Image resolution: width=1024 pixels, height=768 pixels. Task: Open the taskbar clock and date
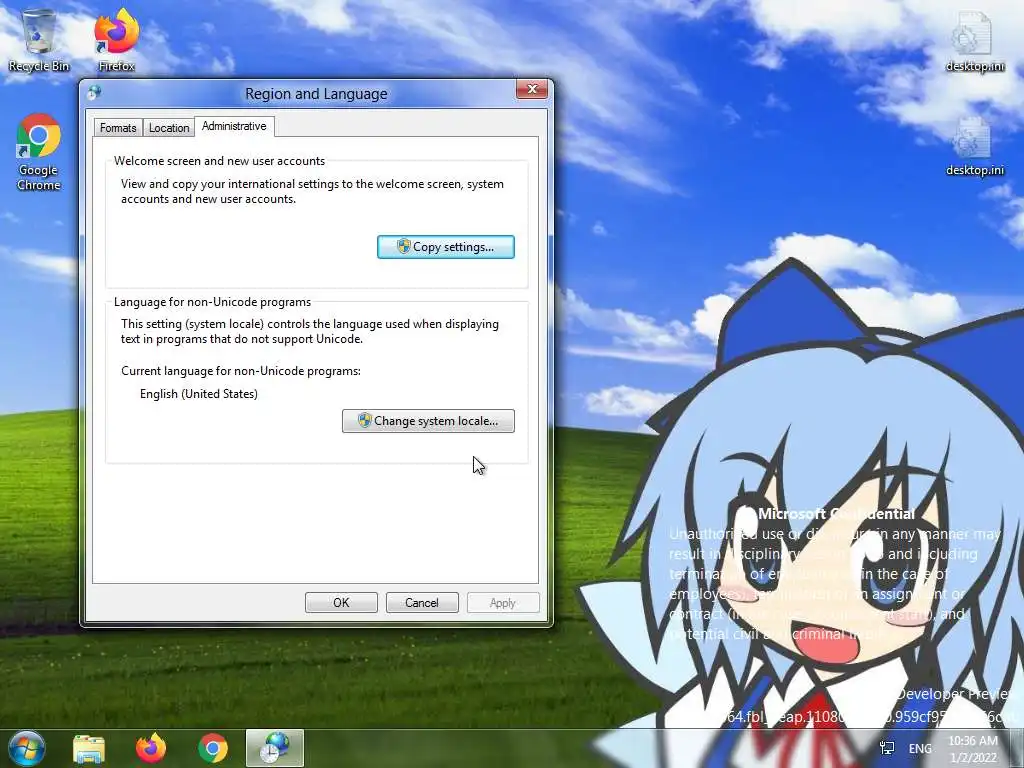tap(973, 749)
